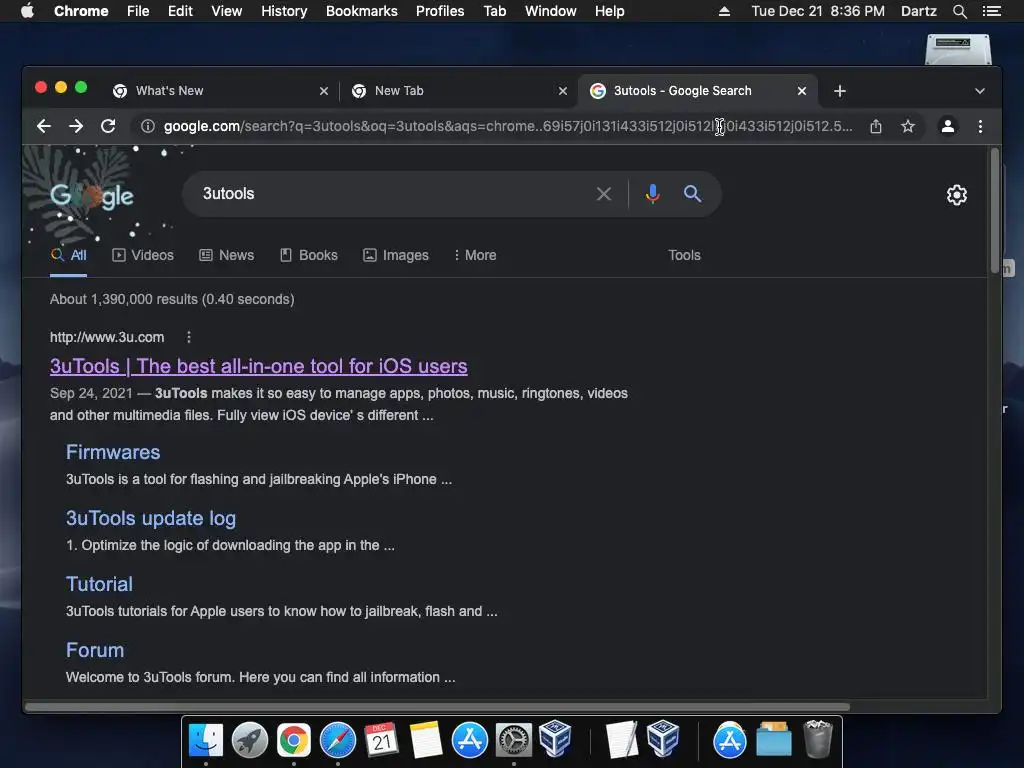Submit search with magnifier icon
The width and height of the screenshot is (1024, 768).
point(692,194)
